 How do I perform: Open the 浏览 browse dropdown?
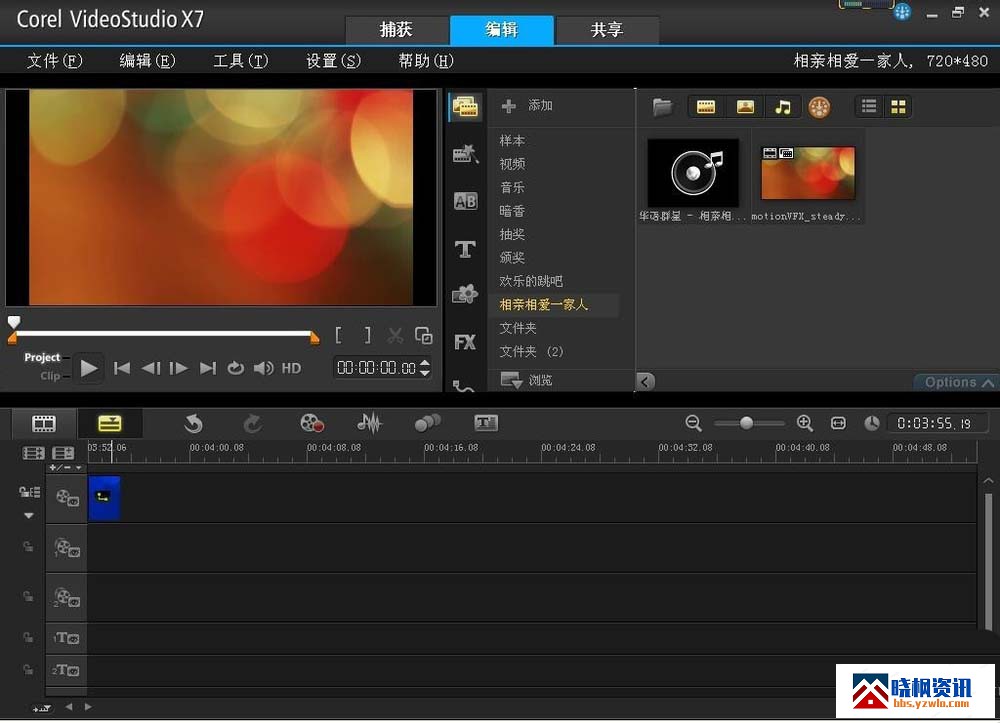pyautogui.click(x=529, y=380)
